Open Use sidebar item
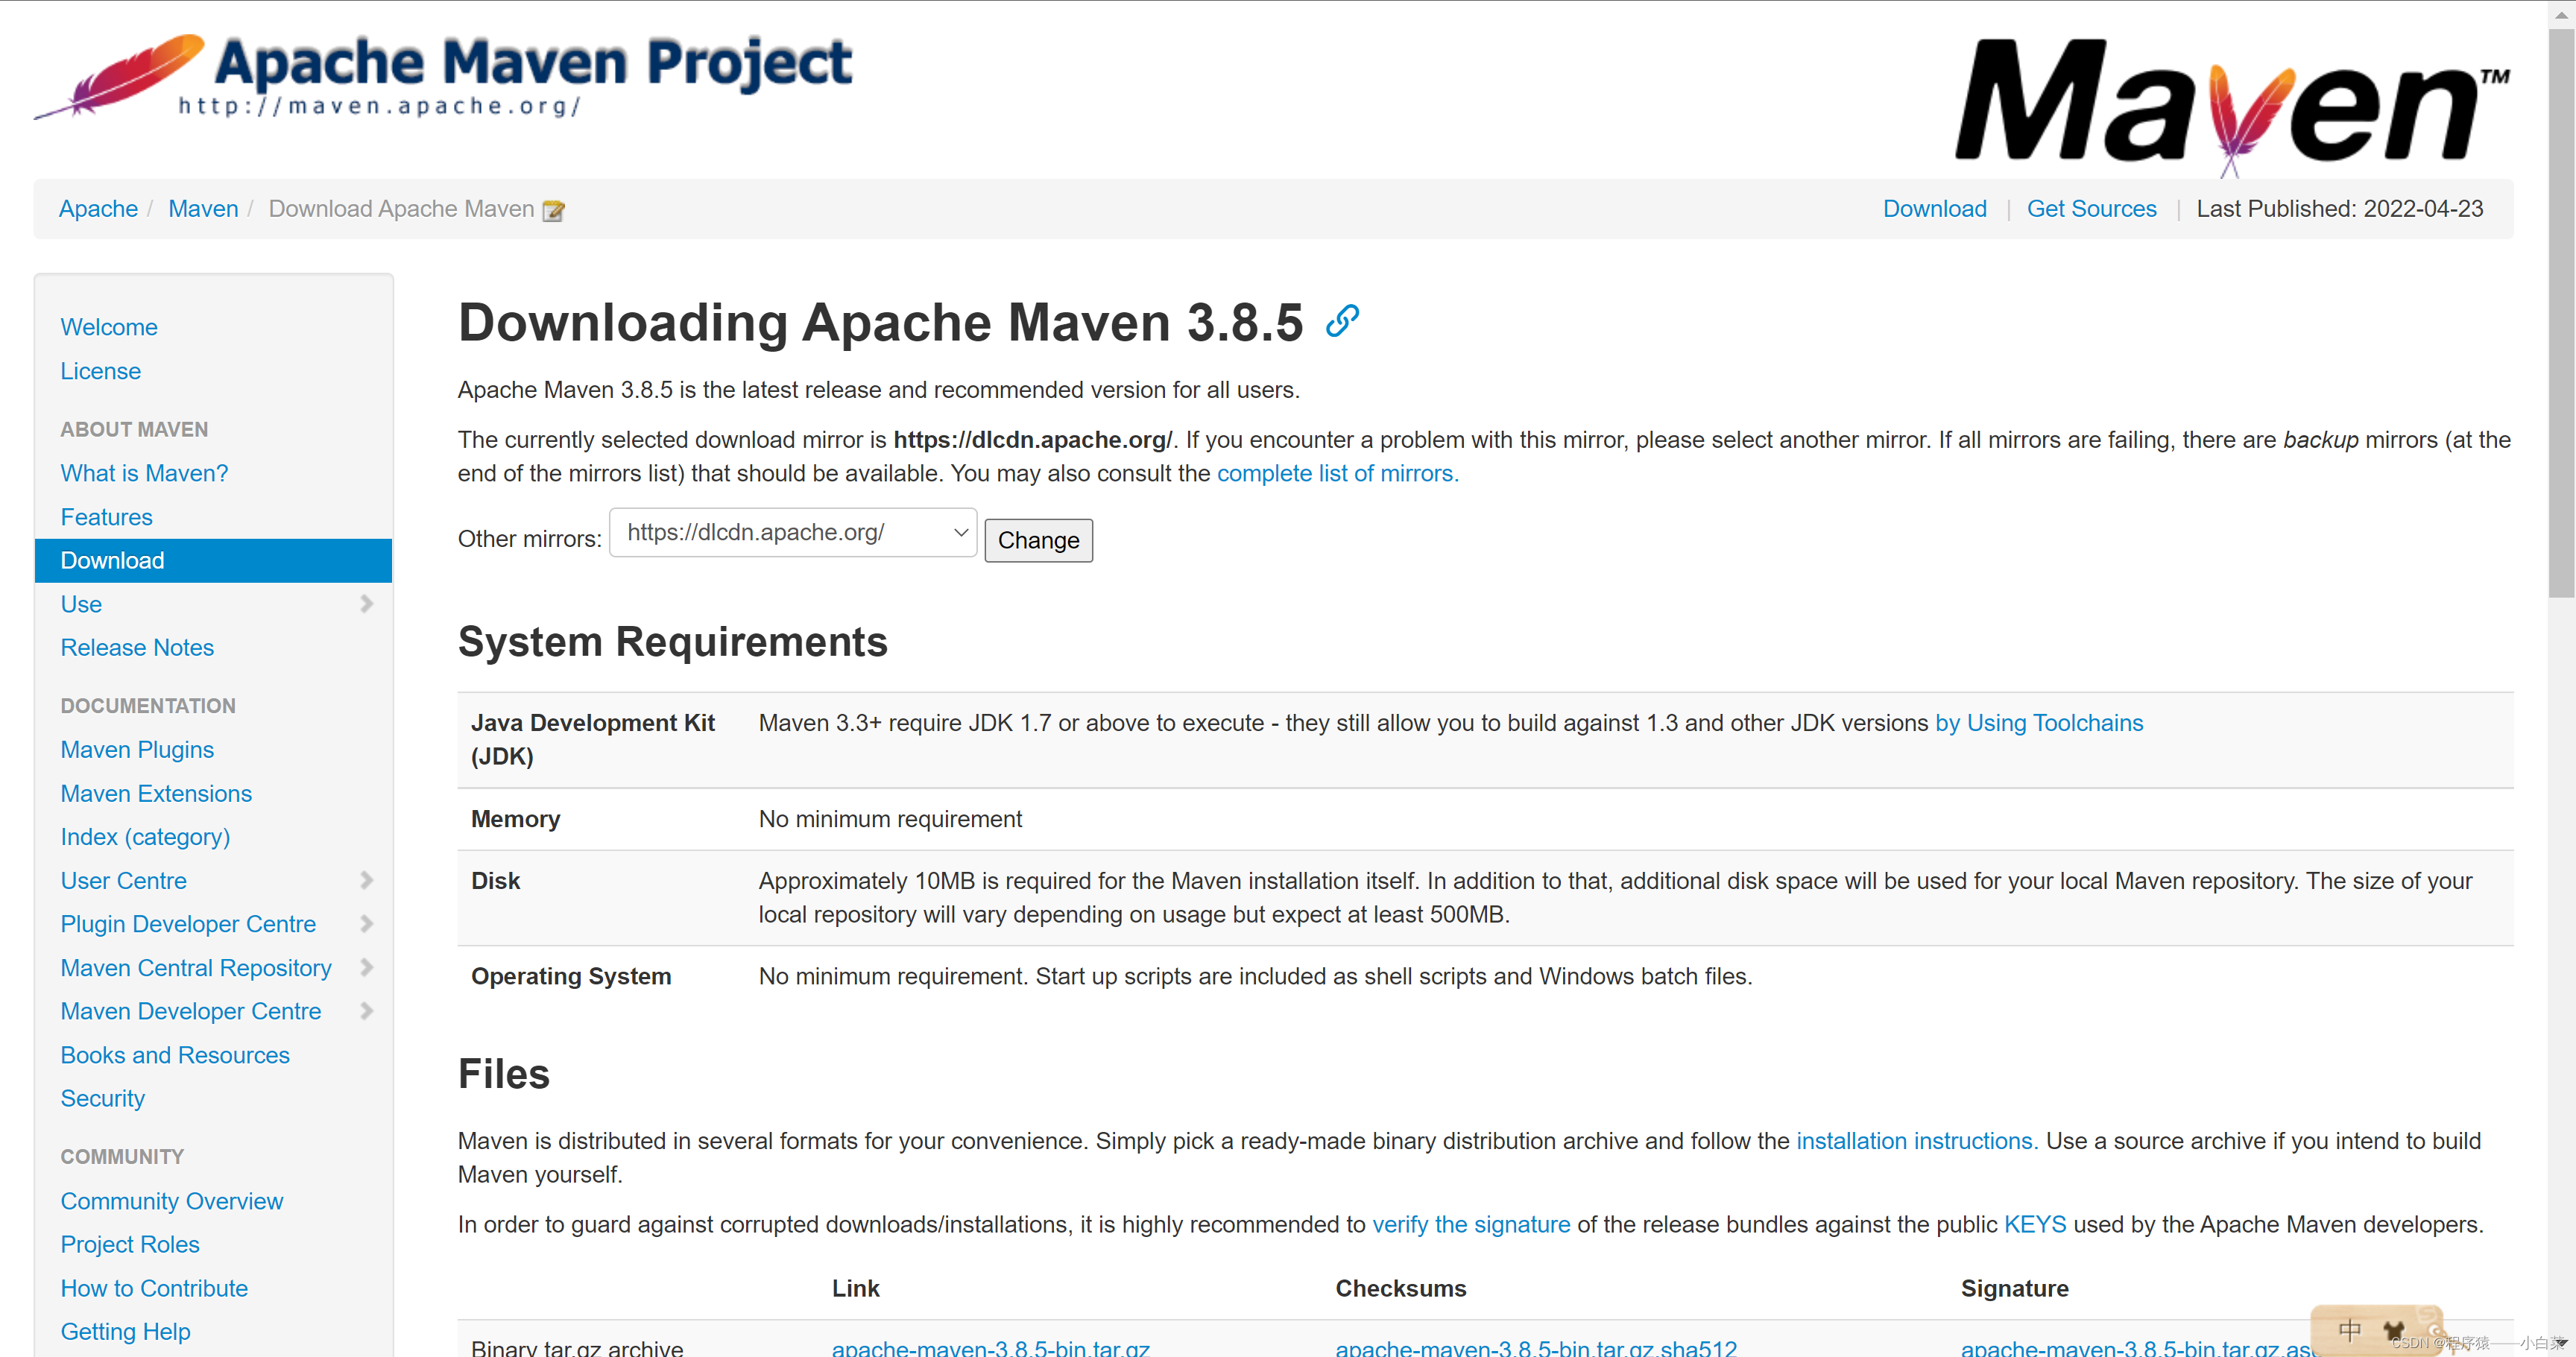This screenshot has height=1357, width=2576. click(81, 604)
